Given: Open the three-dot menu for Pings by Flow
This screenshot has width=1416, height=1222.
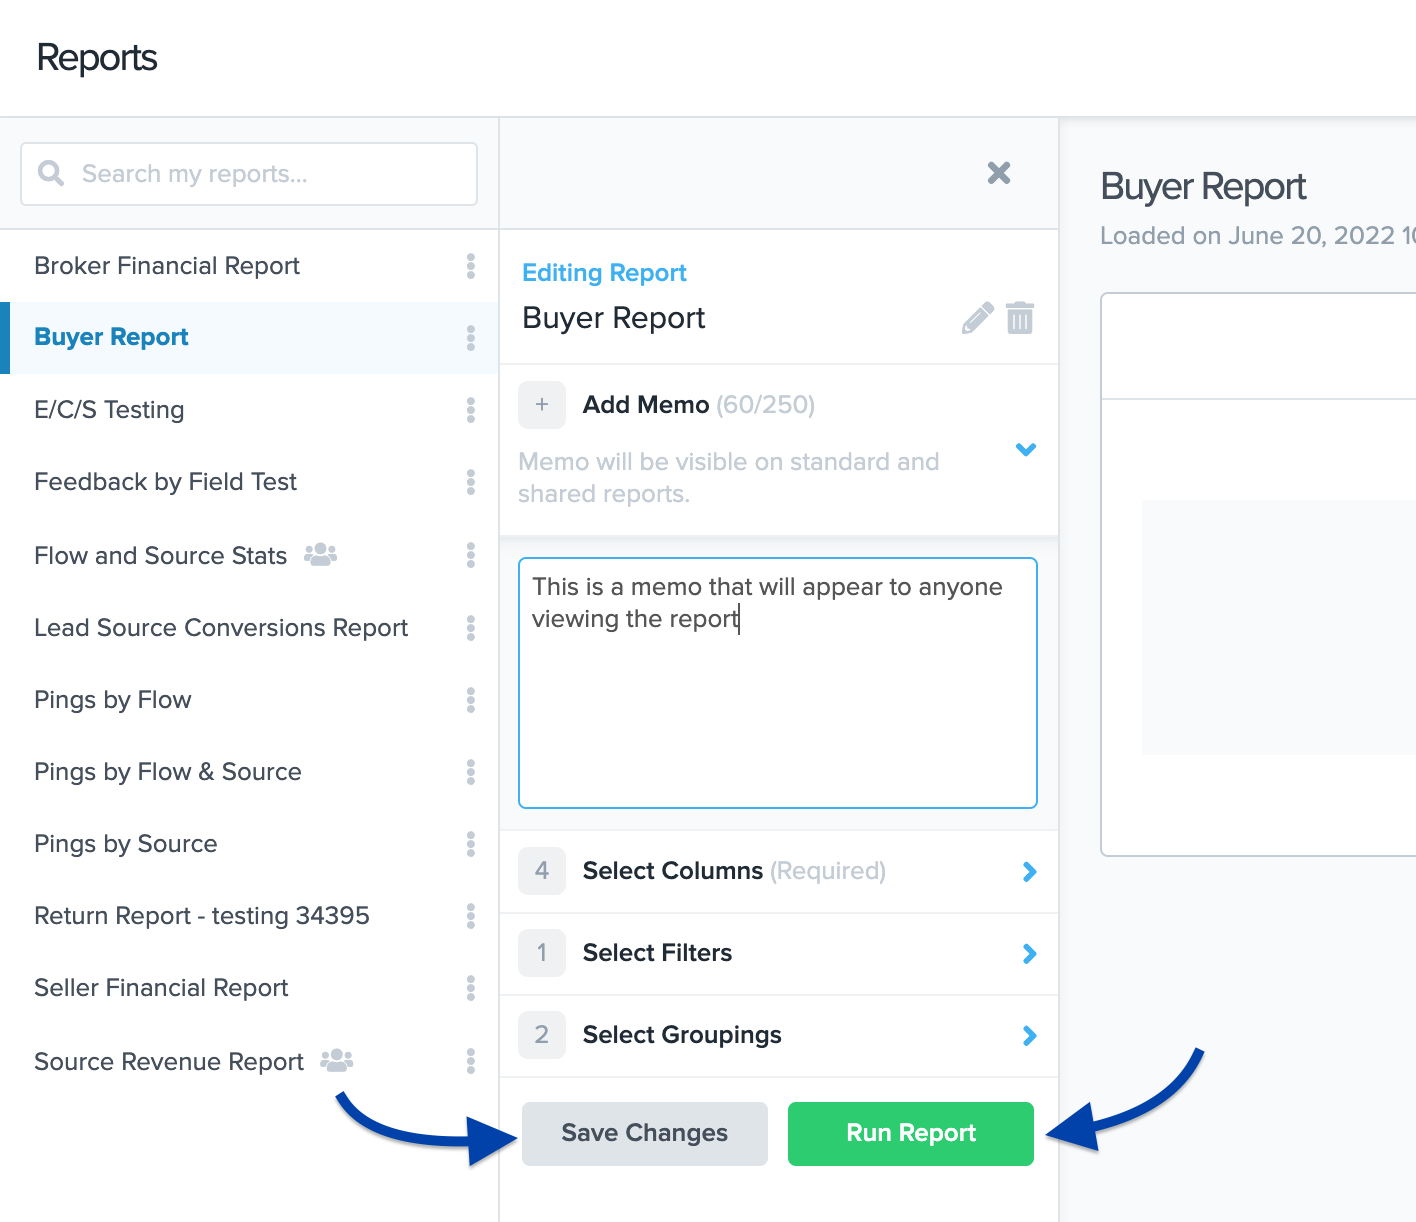Looking at the screenshot, I should pos(470,700).
